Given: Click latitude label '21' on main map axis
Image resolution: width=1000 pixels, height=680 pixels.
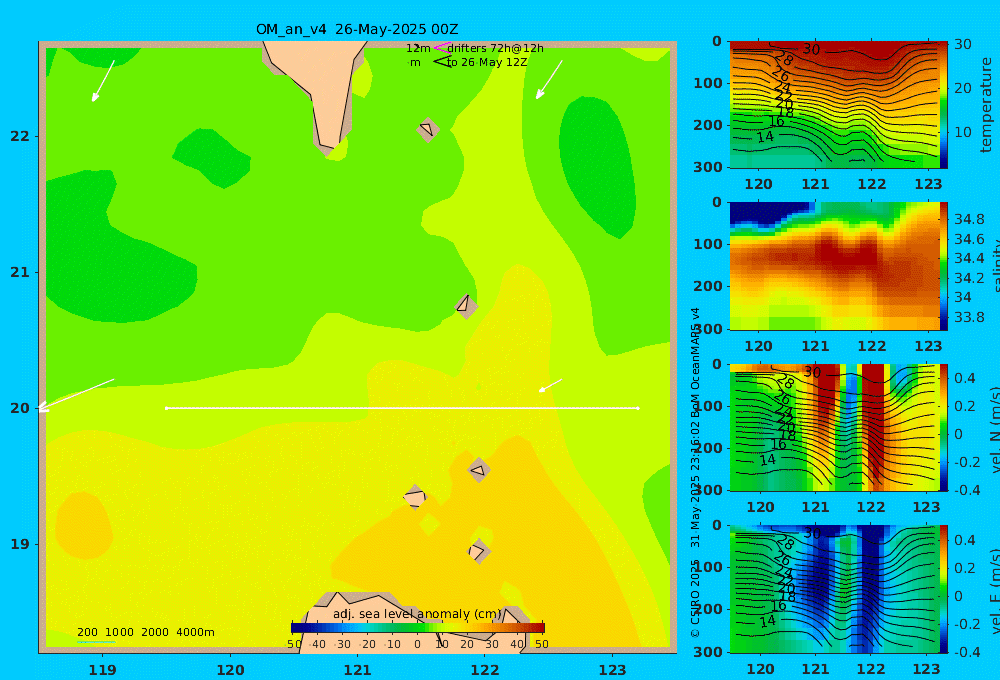Looking at the screenshot, I should click(20, 272).
